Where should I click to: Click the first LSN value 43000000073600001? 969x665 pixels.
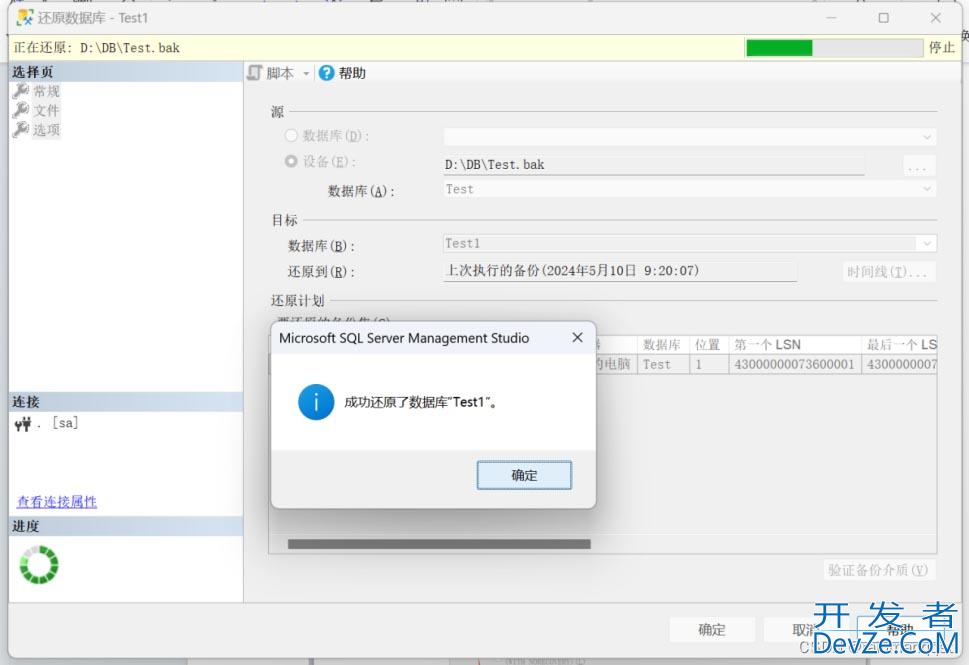(x=794, y=365)
